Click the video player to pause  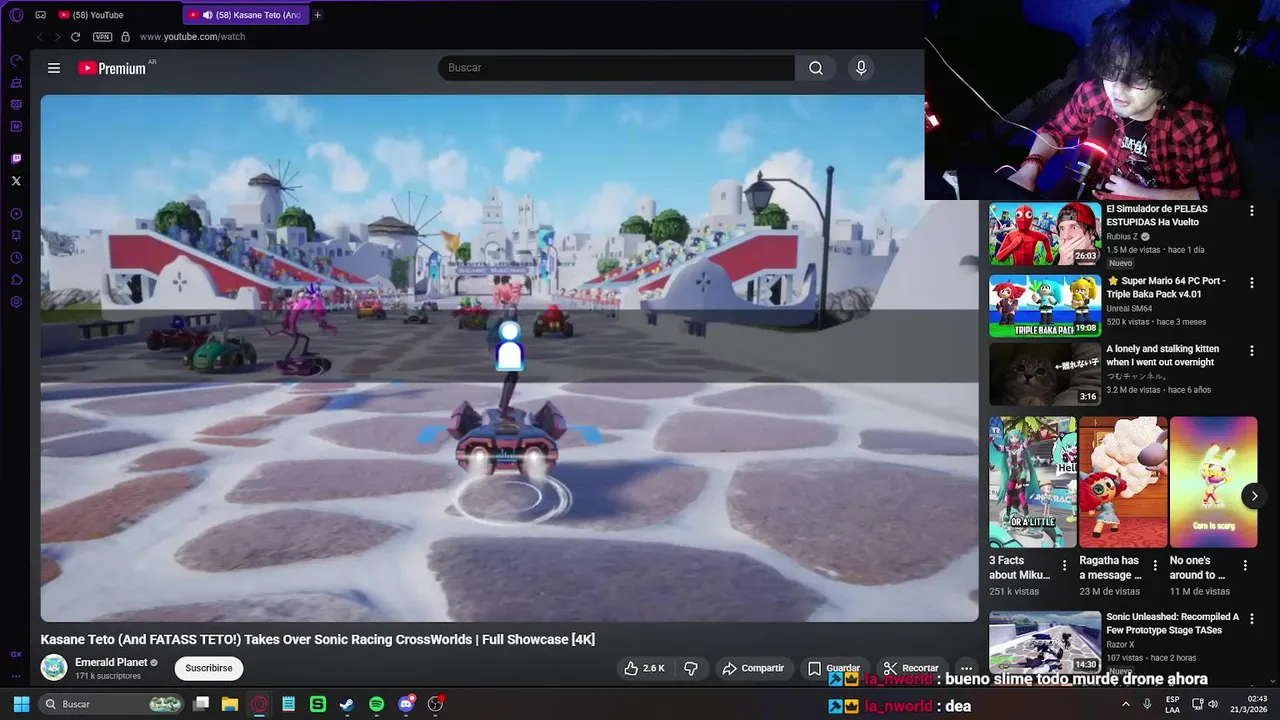click(x=509, y=358)
